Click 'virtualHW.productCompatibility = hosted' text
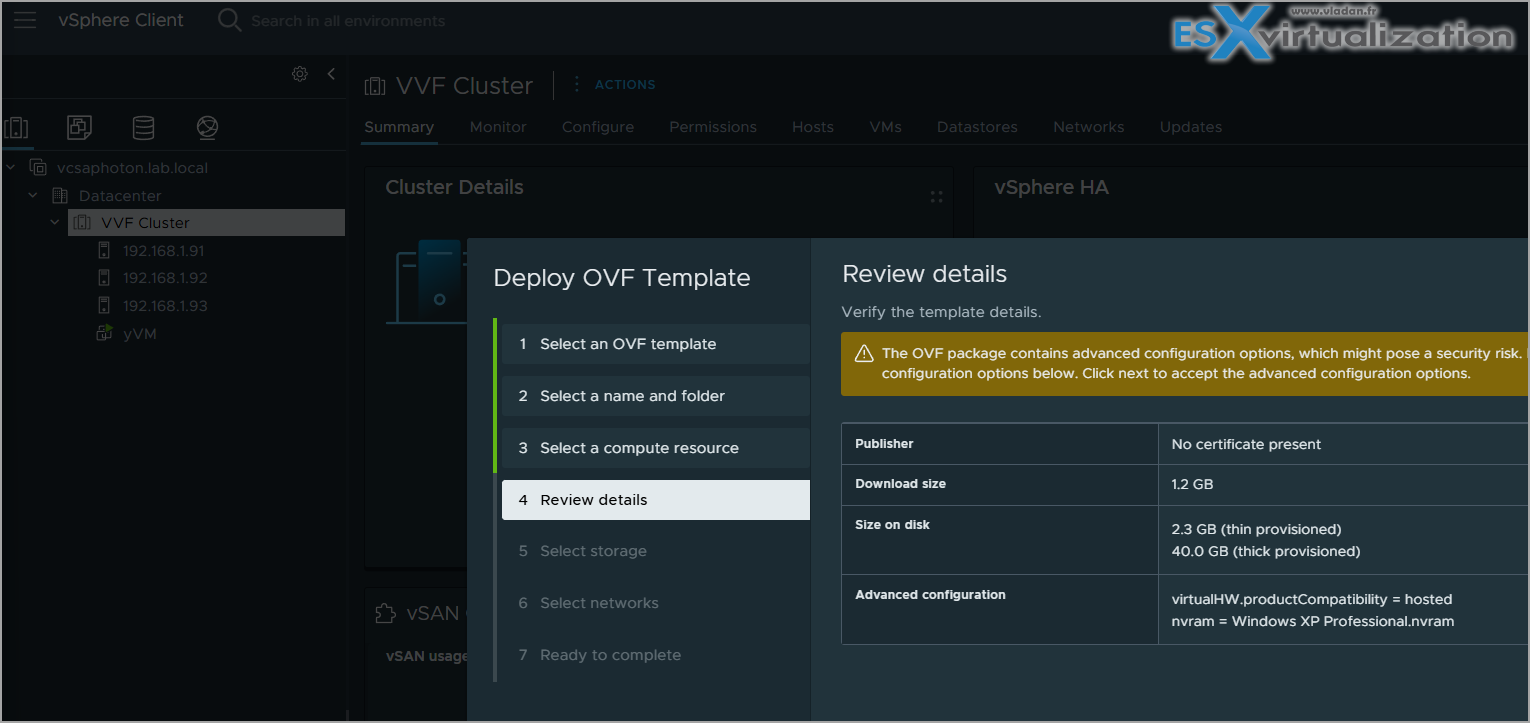The width and height of the screenshot is (1530, 723). [1312, 599]
